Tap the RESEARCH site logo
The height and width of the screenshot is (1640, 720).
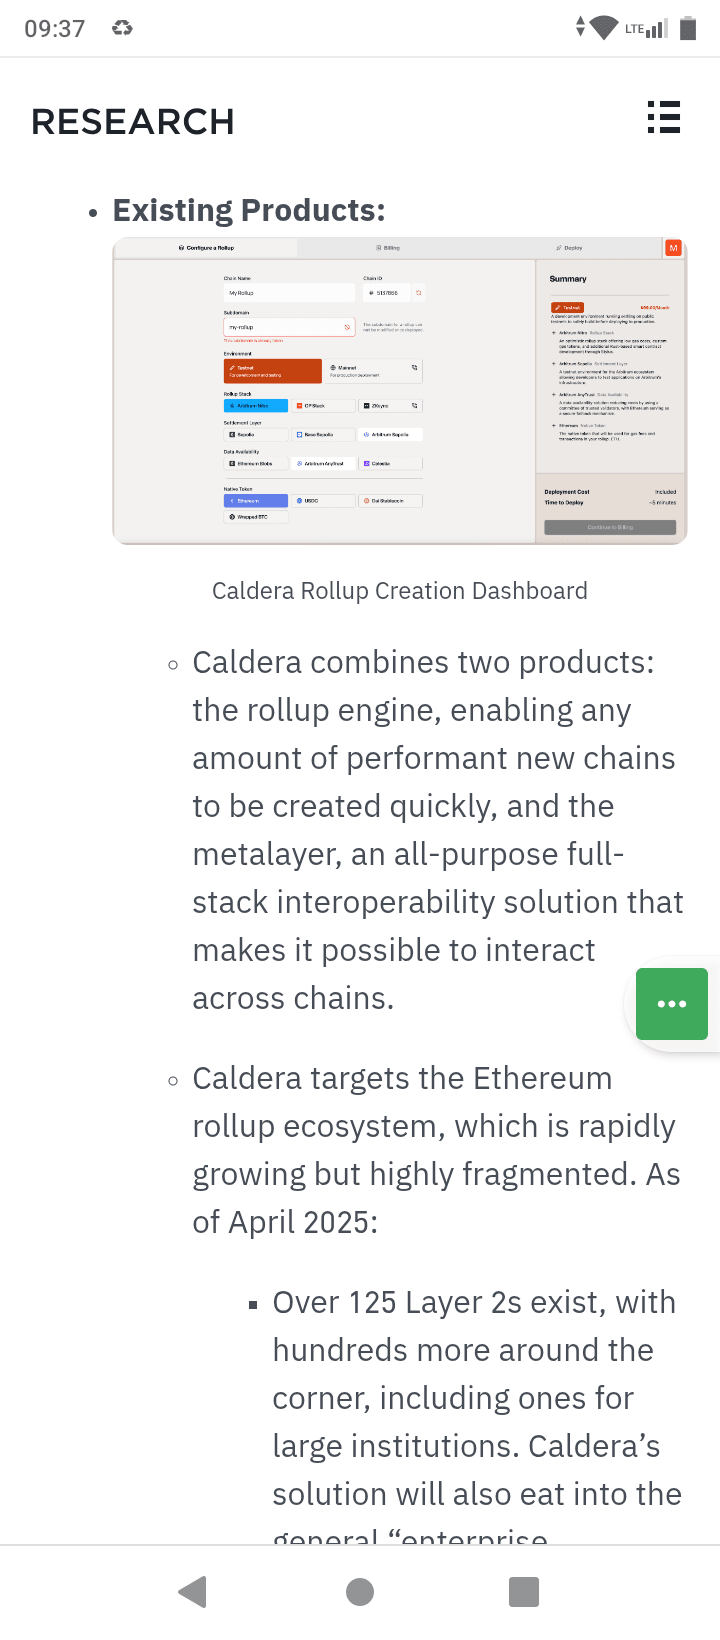click(x=133, y=122)
